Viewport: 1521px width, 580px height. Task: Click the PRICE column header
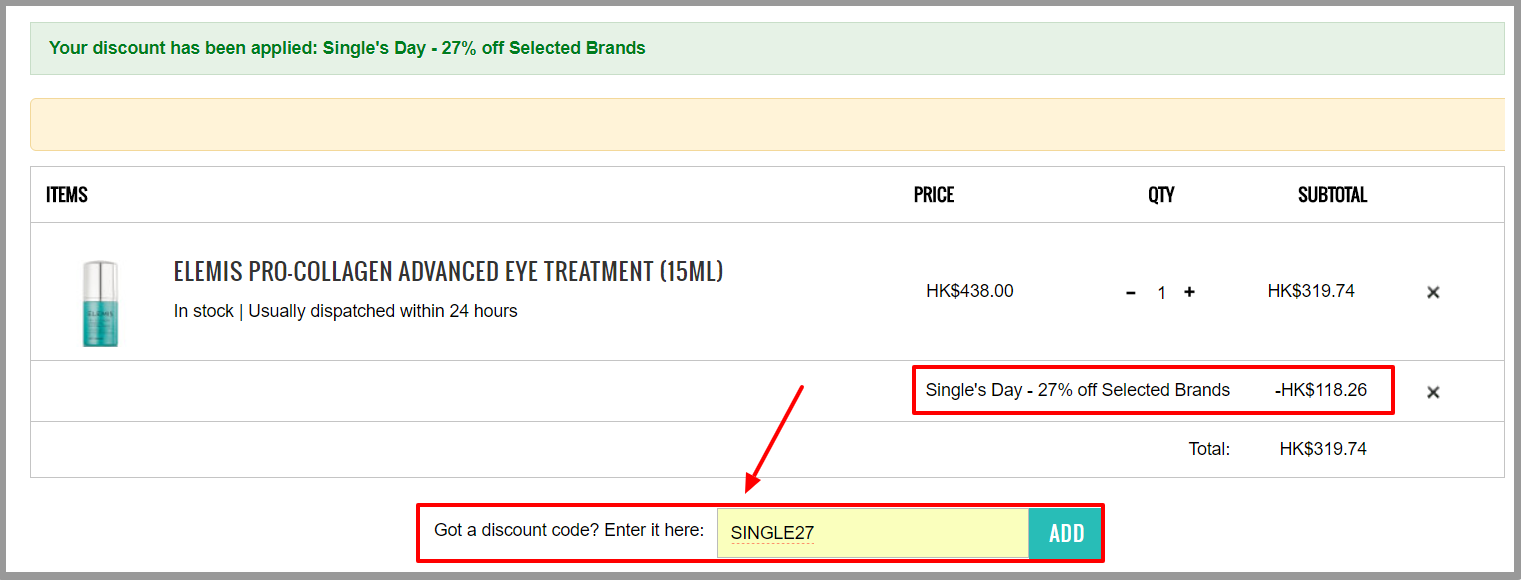coord(934,195)
